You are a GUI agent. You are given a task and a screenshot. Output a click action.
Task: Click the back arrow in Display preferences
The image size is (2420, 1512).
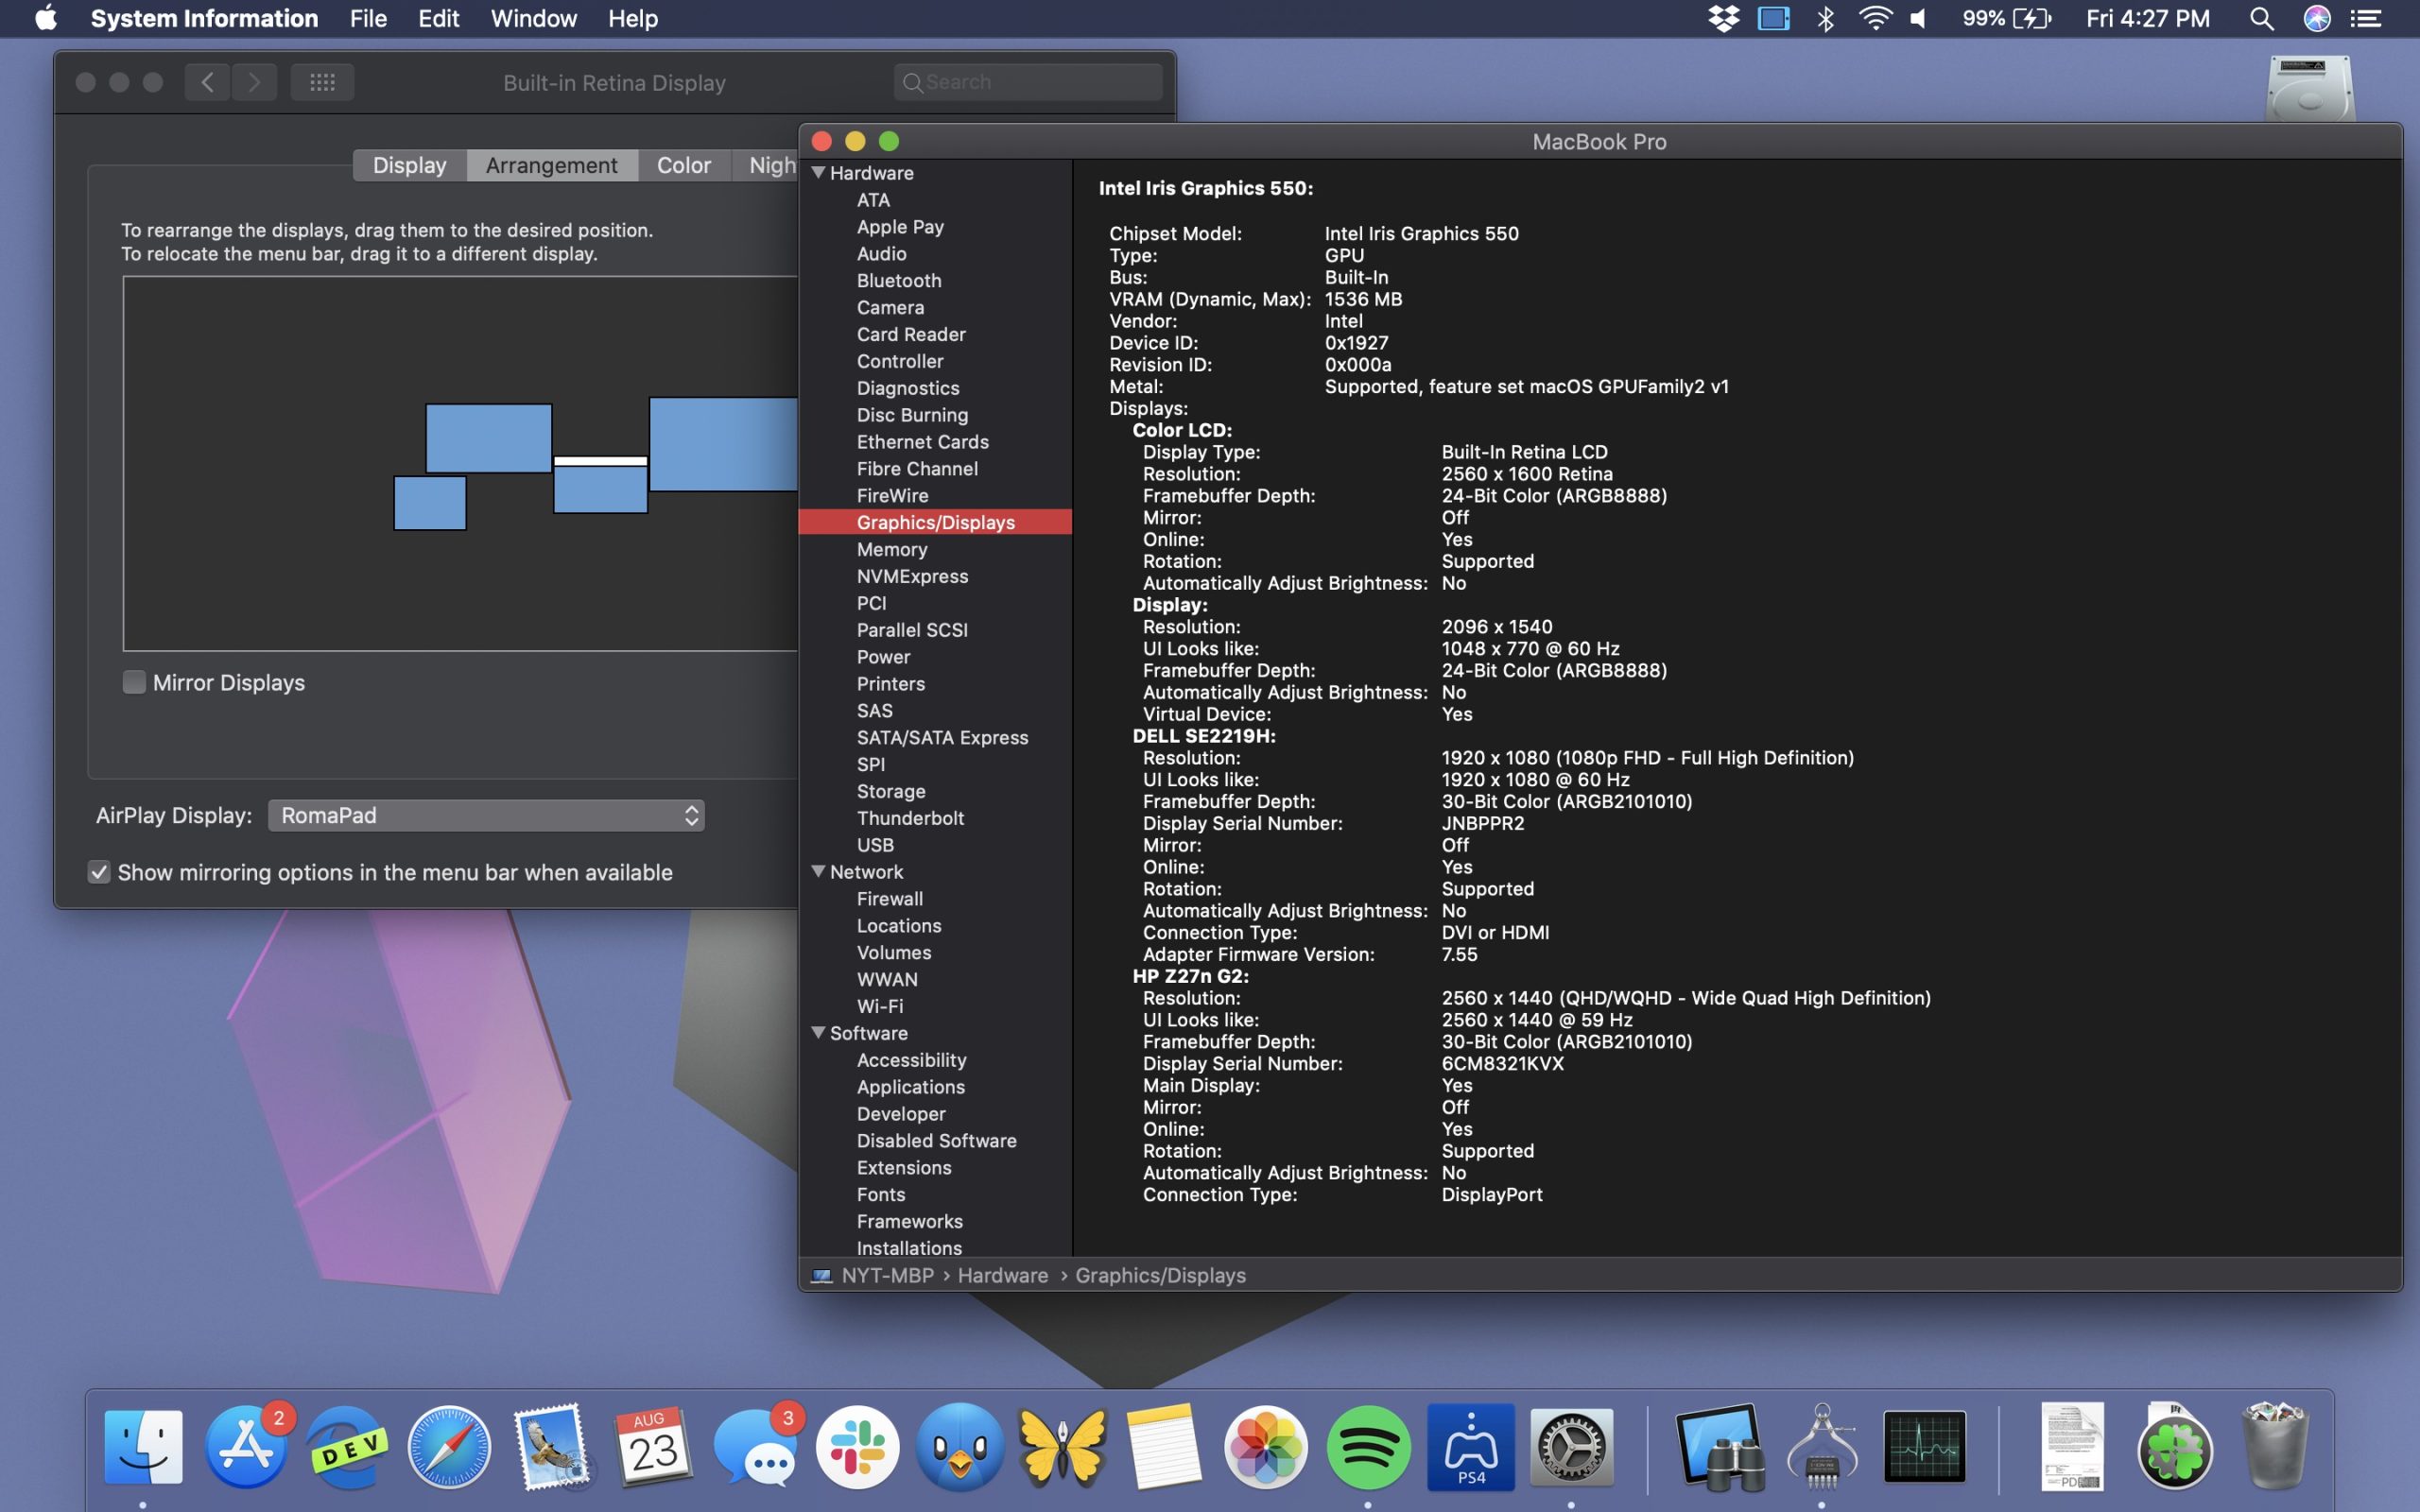click(x=207, y=82)
